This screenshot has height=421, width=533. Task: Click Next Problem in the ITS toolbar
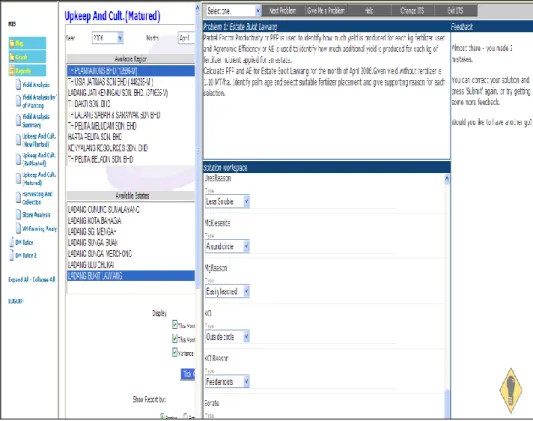click(283, 11)
